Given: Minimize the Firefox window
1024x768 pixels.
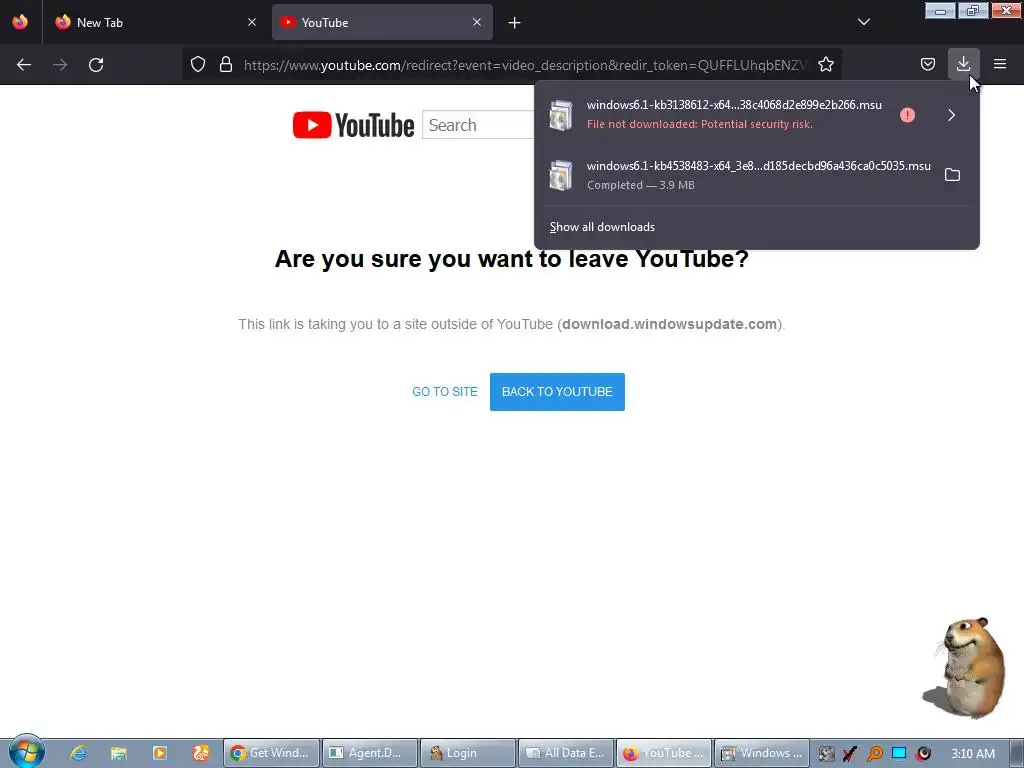Looking at the screenshot, I should point(940,10).
